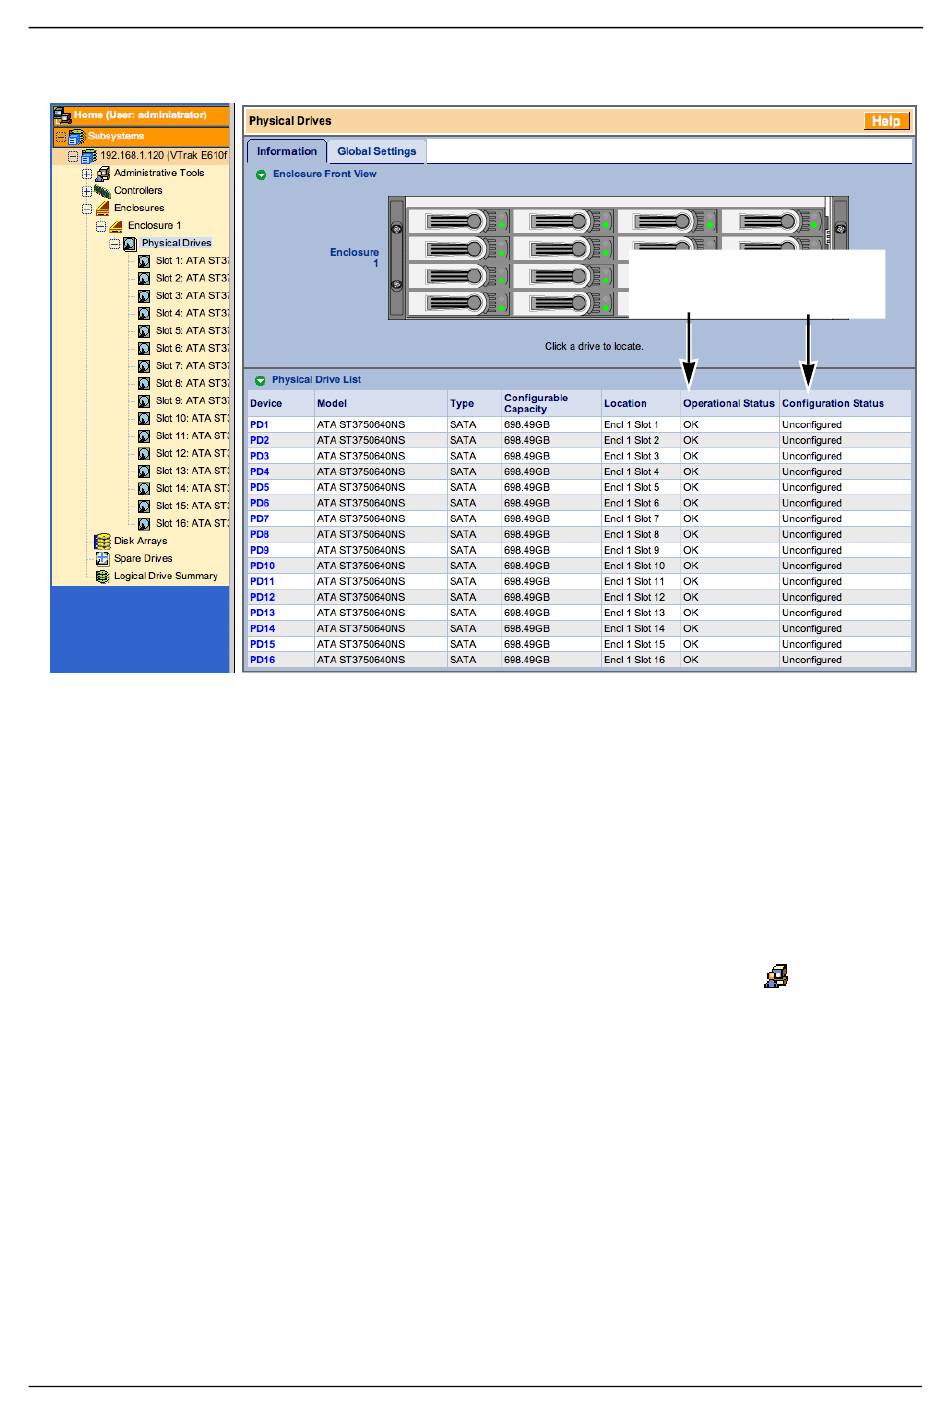Image resolution: width=950 pixels, height=1414 pixels.
Task: Click the Administrative Tools icon
Action: click(102, 173)
